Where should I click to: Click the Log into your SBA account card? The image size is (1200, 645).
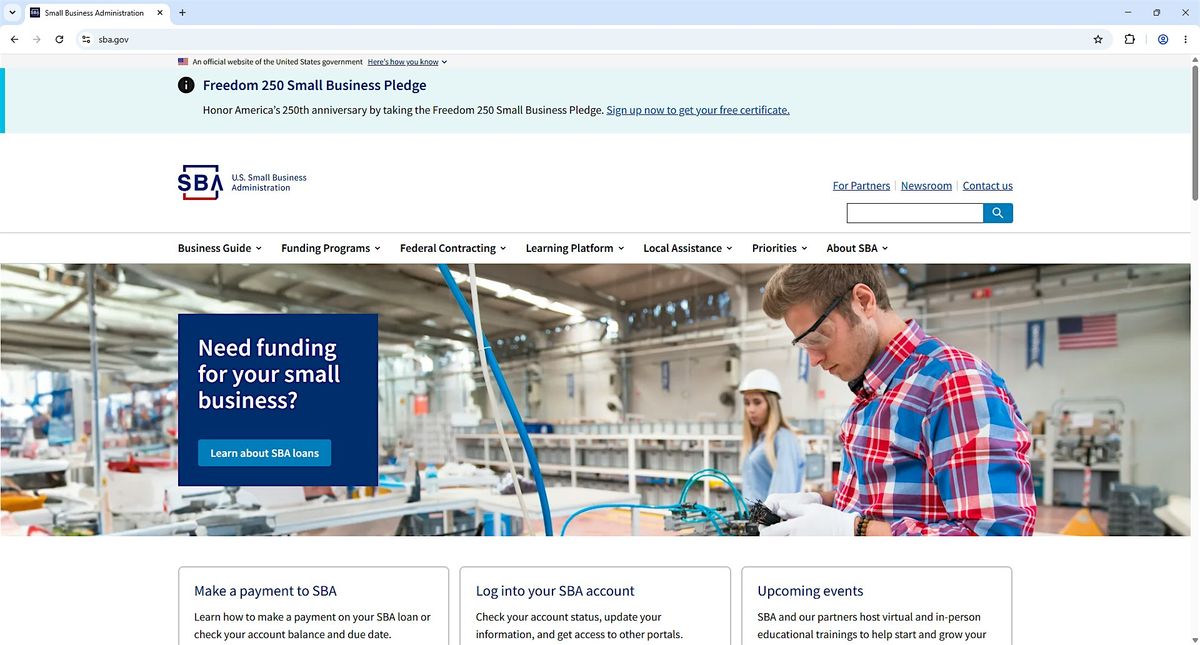(x=595, y=606)
